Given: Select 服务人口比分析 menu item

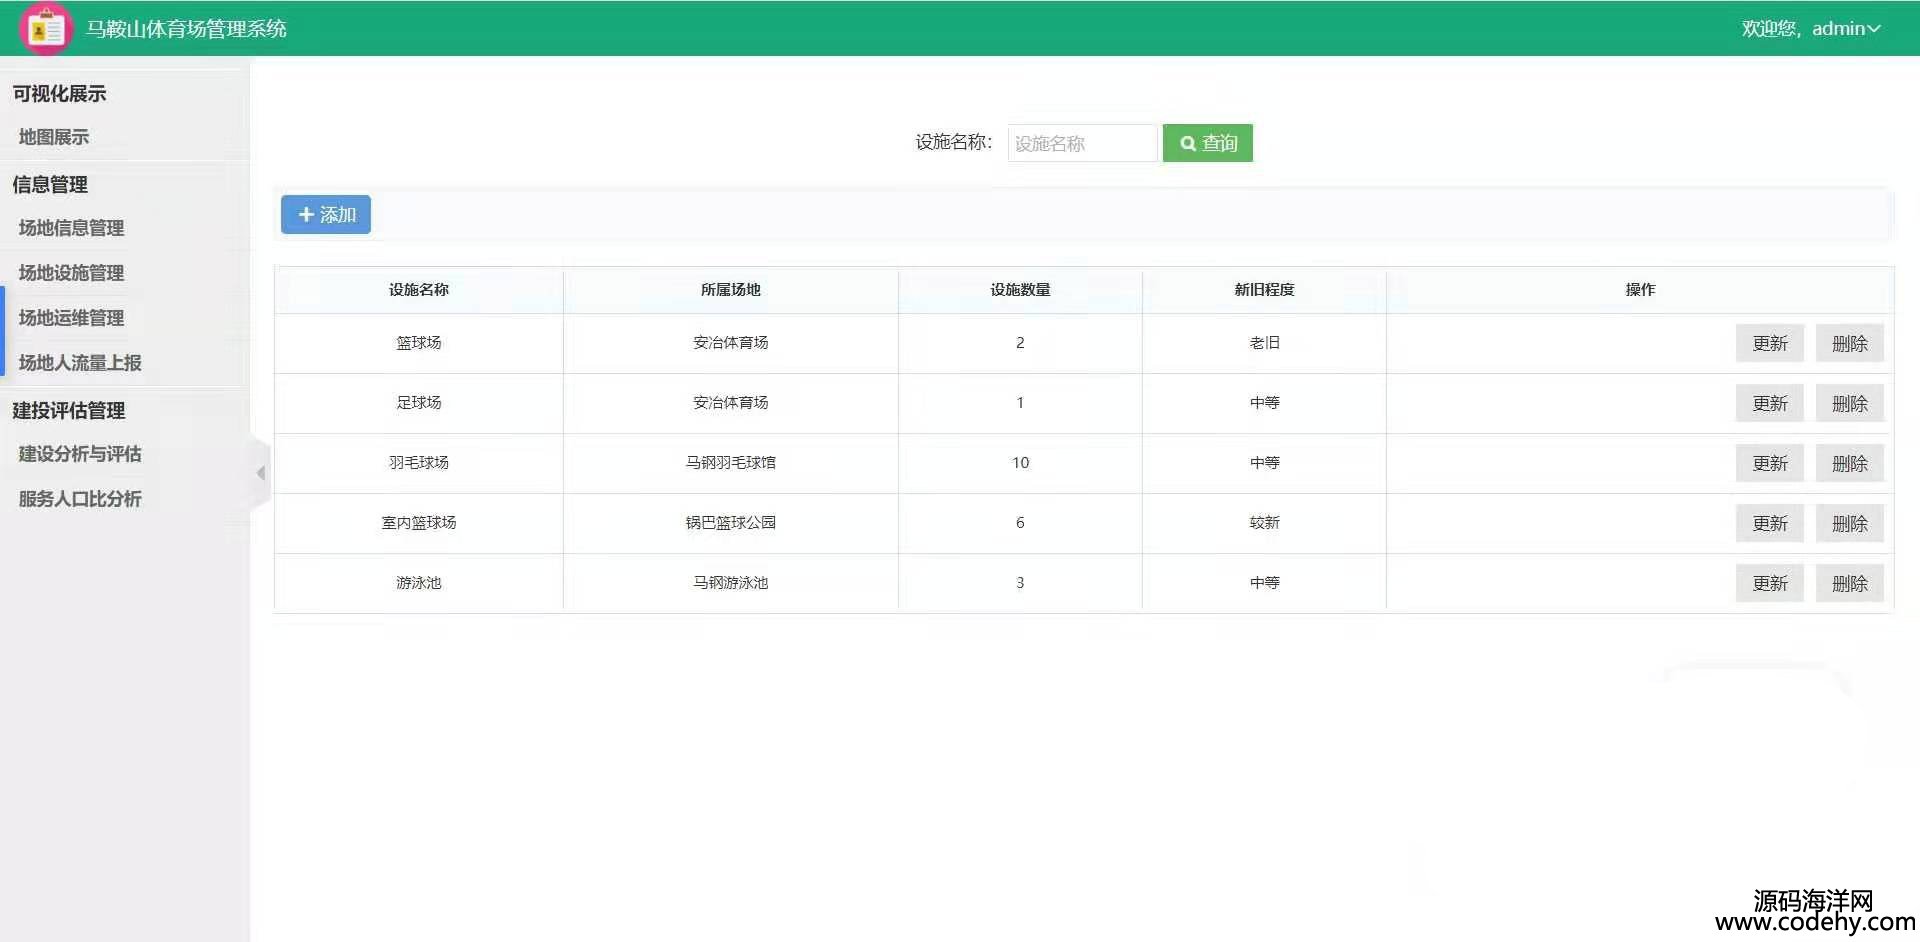Looking at the screenshot, I should (80, 499).
